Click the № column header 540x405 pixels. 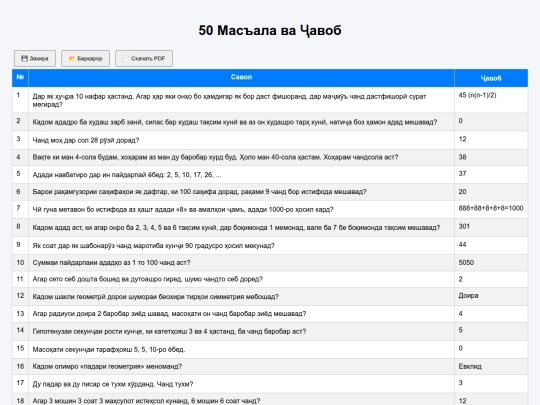click(20, 77)
